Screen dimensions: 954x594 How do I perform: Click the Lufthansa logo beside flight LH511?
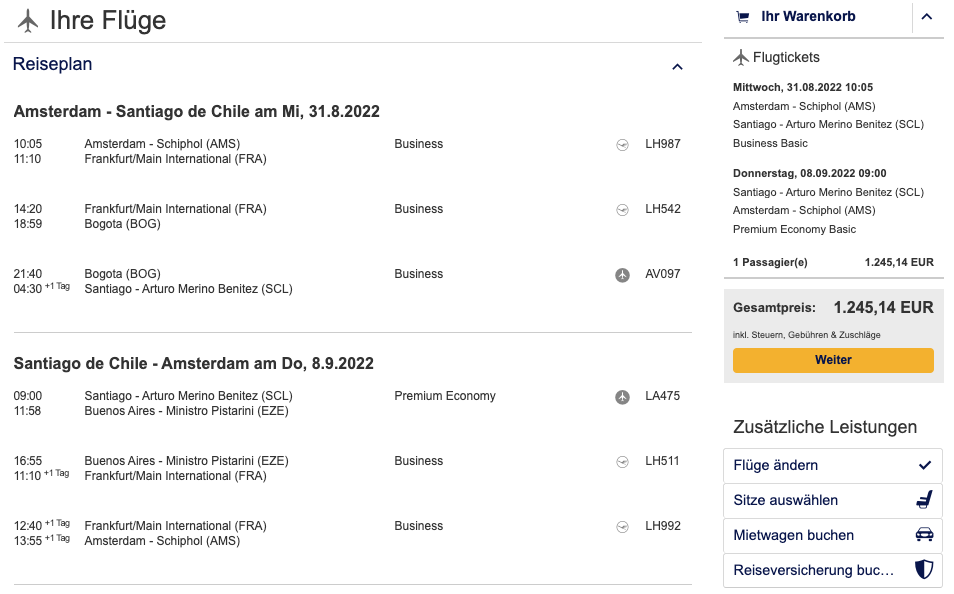coord(622,461)
